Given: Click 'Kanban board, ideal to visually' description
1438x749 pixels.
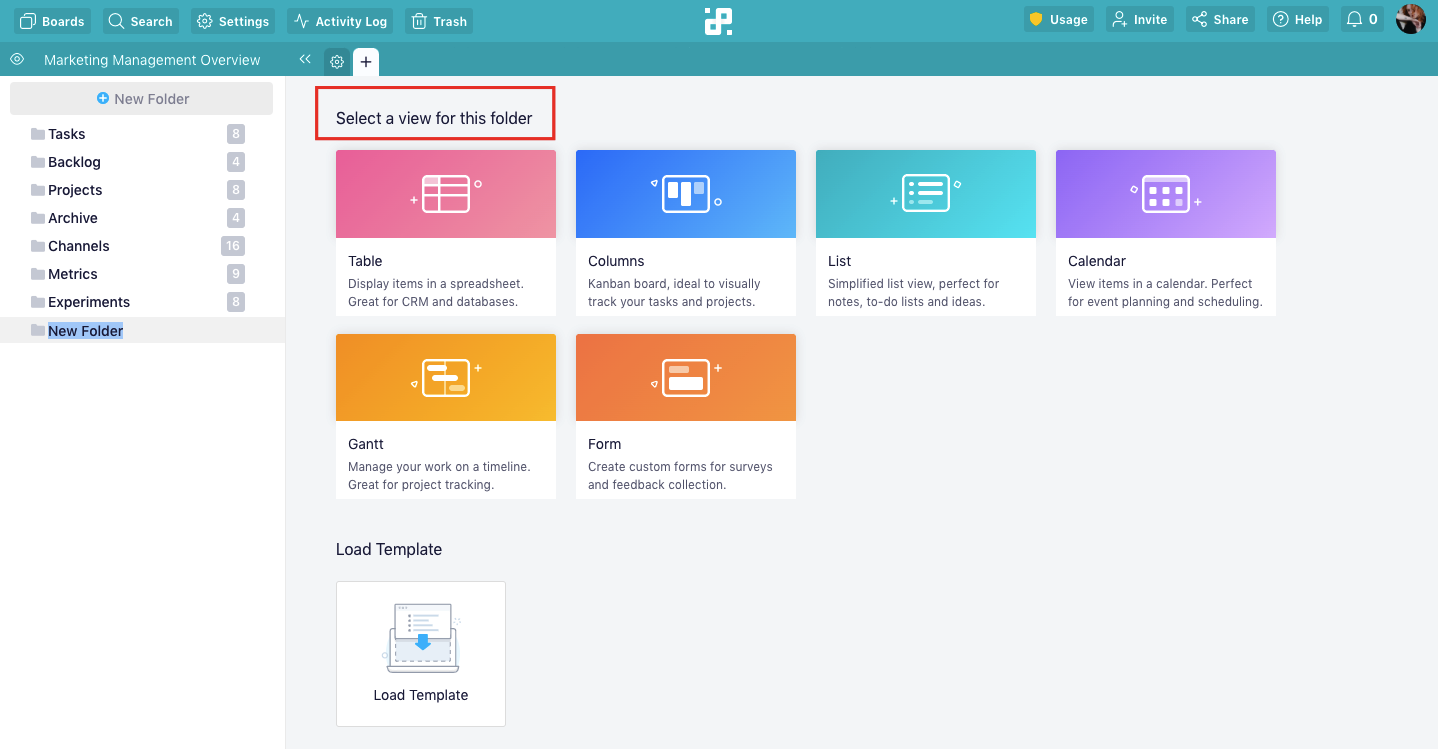Looking at the screenshot, I should point(674,284).
